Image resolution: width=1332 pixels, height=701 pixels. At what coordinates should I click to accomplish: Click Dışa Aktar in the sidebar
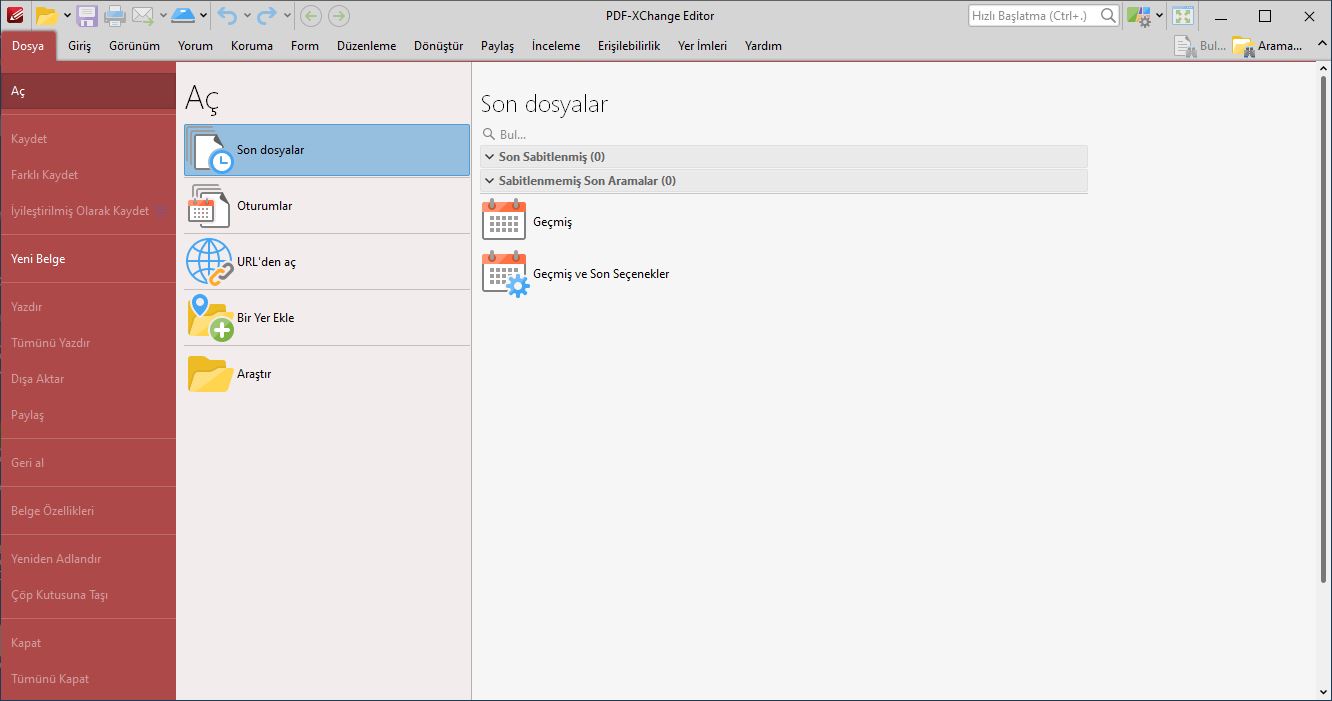pos(88,379)
